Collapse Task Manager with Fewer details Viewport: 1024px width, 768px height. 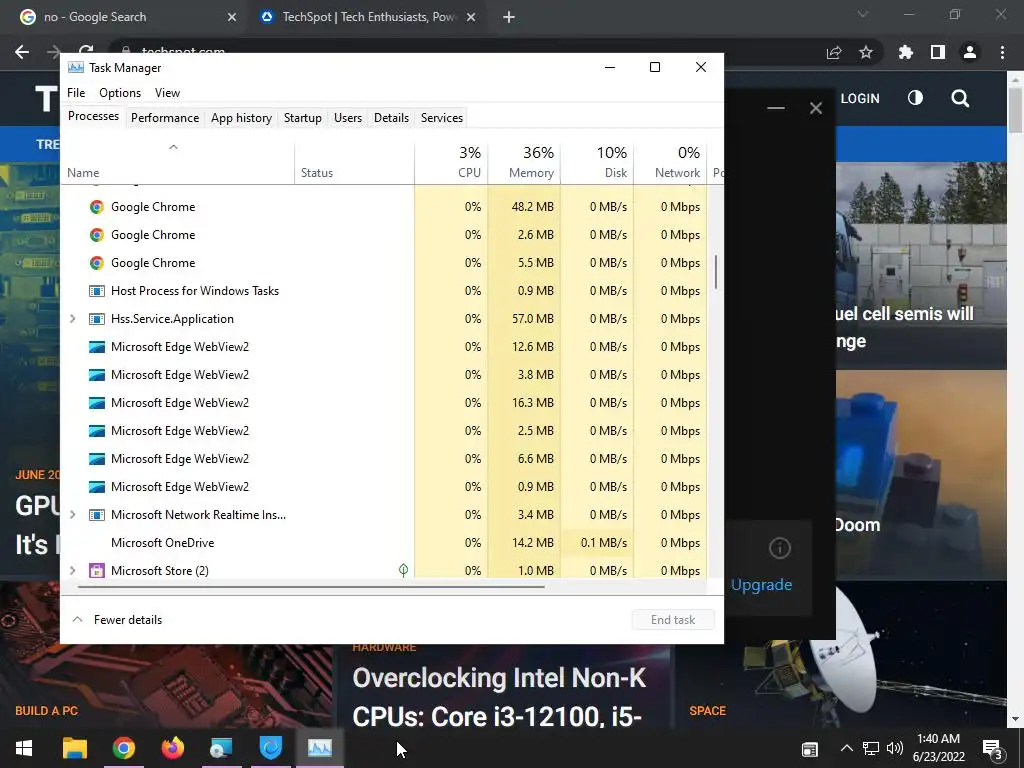118,620
